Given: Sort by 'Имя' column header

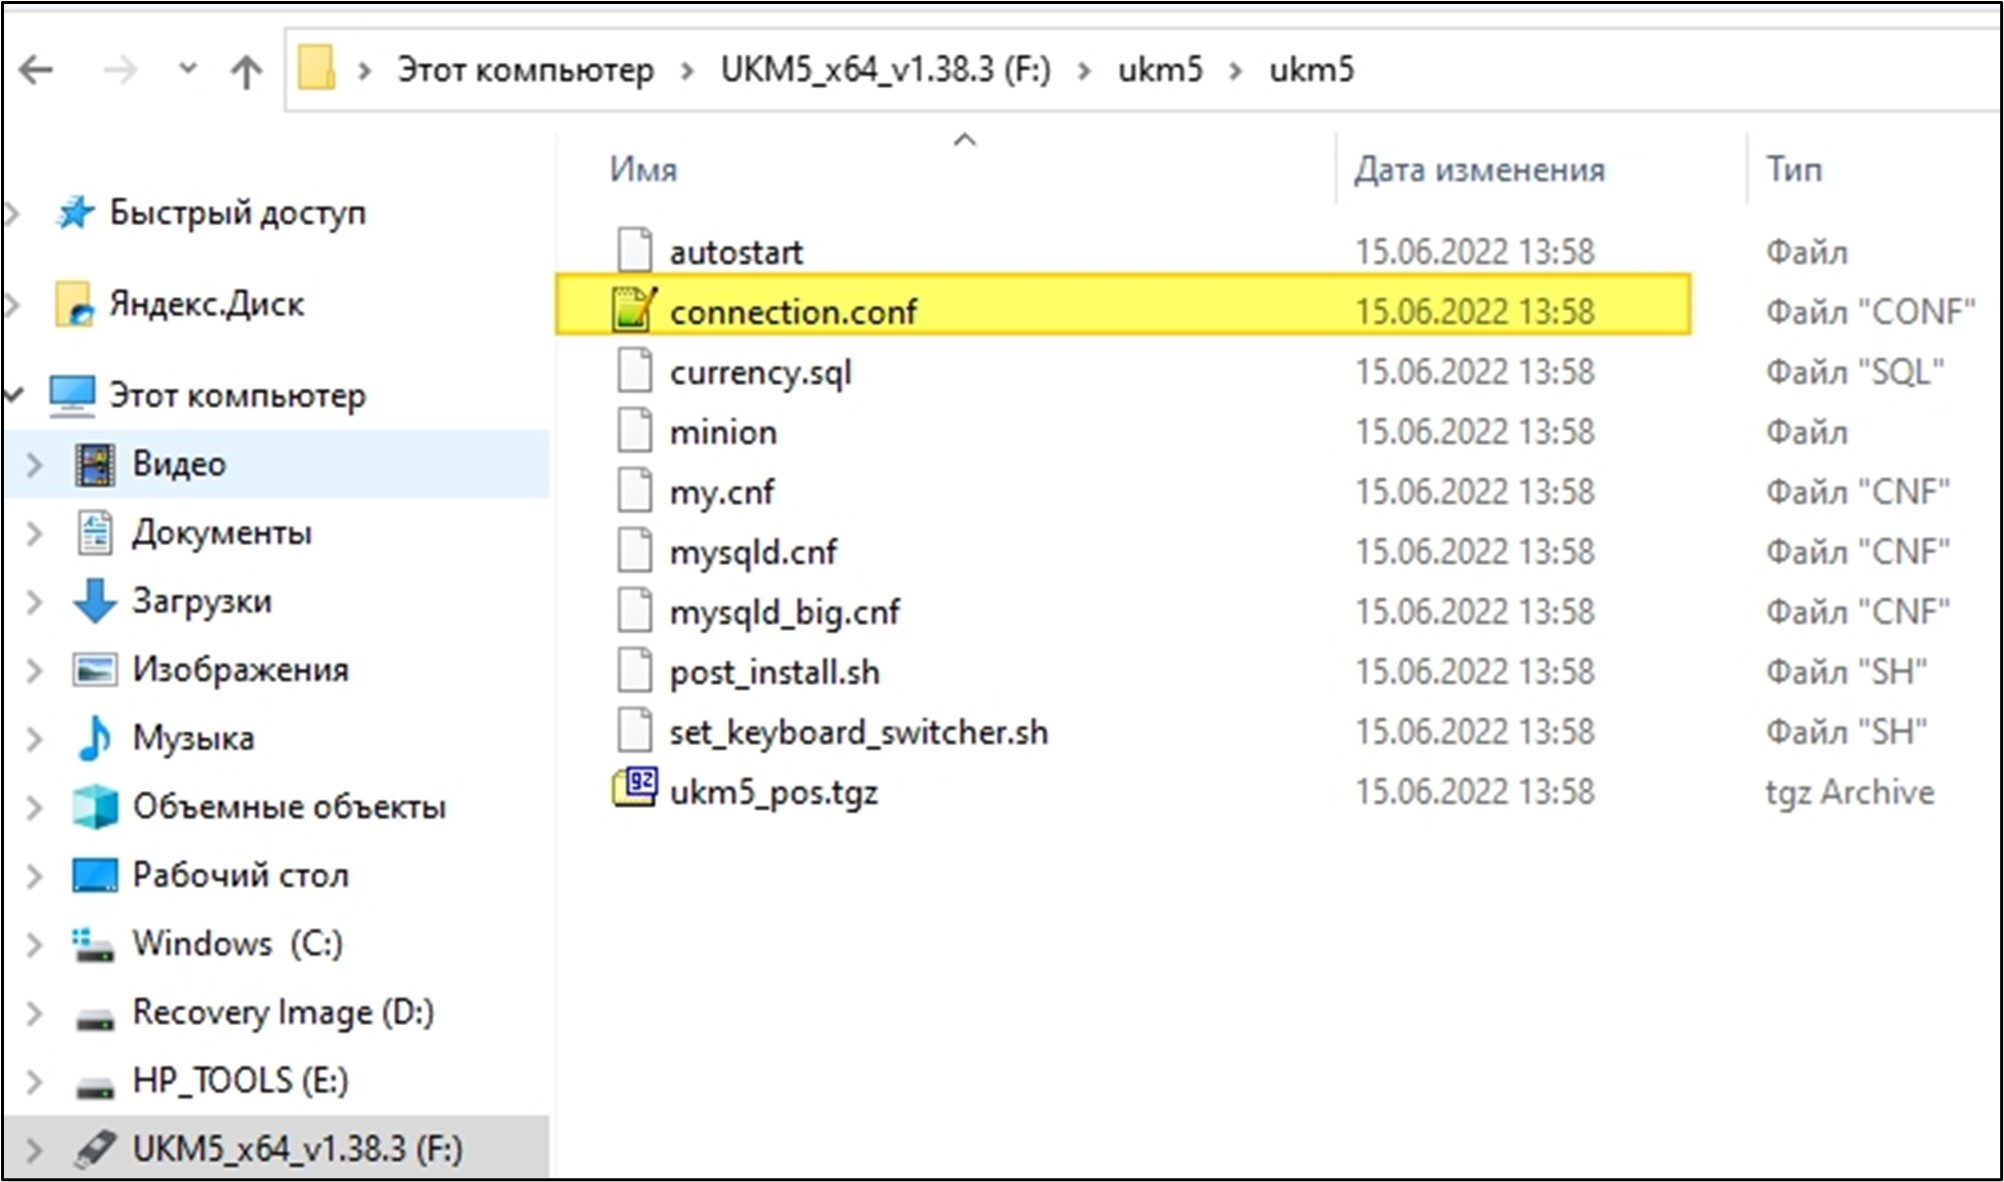Looking at the screenshot, I should click(x=643, y=169).
